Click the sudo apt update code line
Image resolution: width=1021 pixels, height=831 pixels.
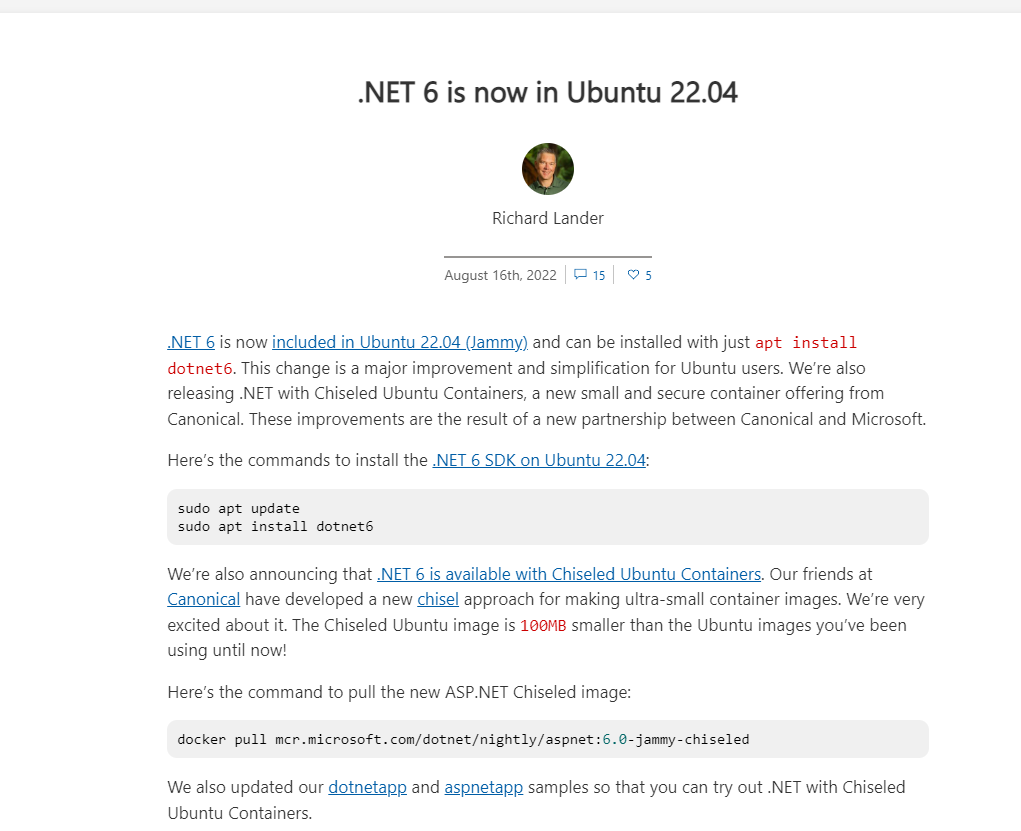(x=238, y=509)
